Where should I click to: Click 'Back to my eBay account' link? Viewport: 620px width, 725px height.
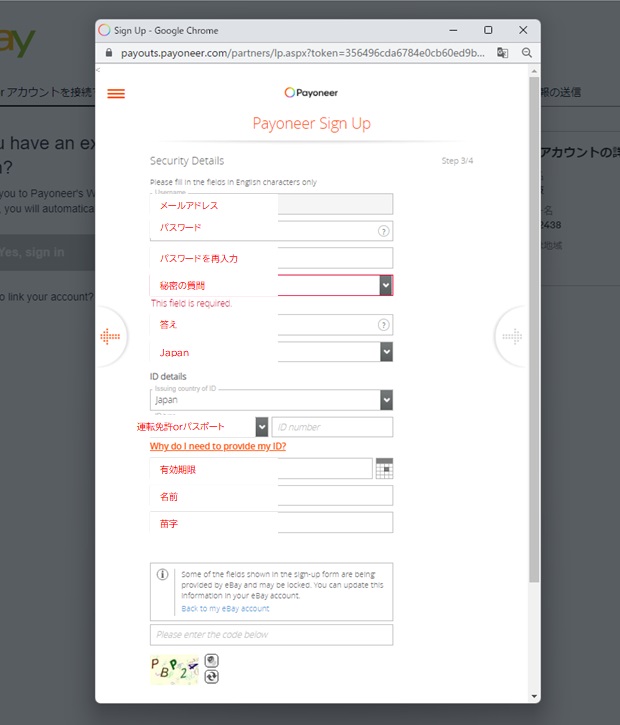225,608
